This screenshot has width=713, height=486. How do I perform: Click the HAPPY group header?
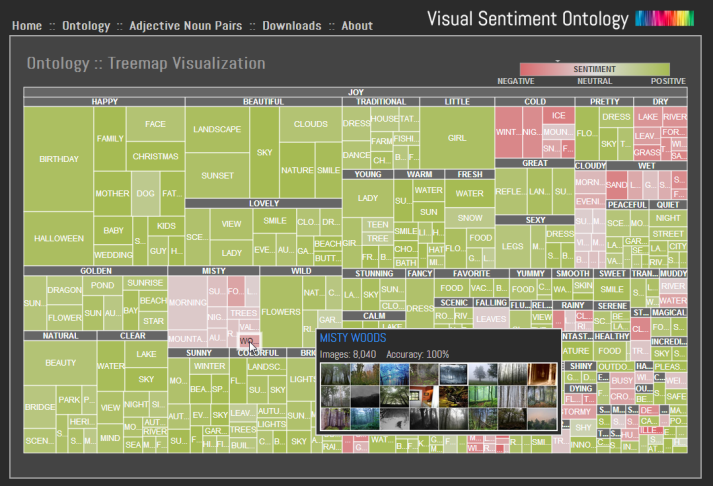click(x=104, y=101)
